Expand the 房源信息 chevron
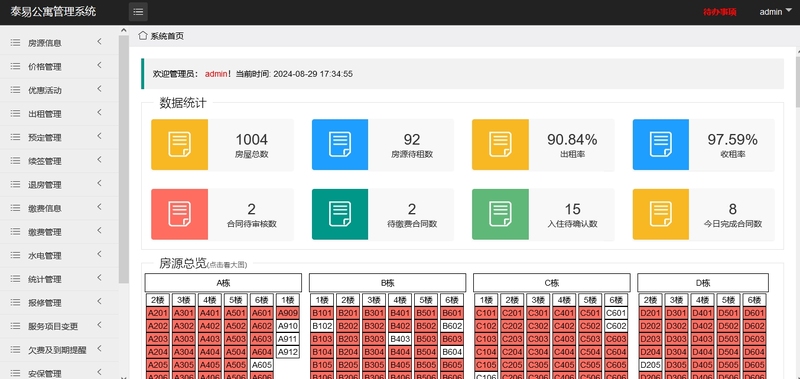The image size is (800, 379). pyautogui.click(x=99, y=41)
